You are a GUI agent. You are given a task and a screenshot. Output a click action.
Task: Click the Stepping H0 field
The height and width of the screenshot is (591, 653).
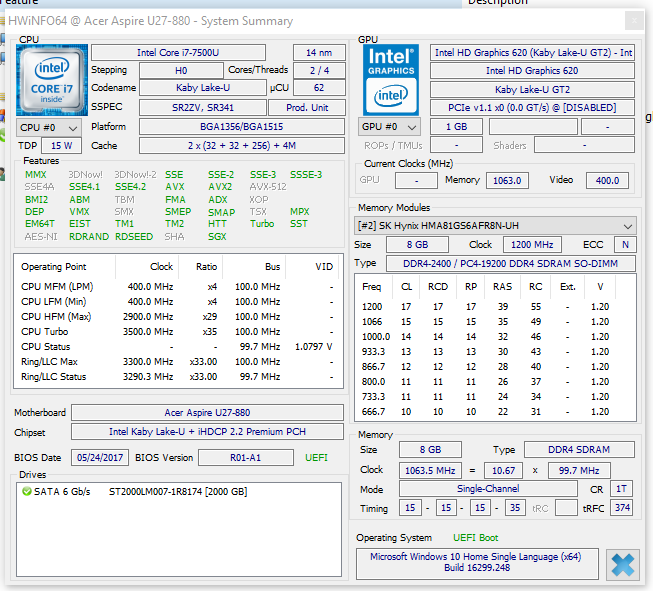[181, 70]
